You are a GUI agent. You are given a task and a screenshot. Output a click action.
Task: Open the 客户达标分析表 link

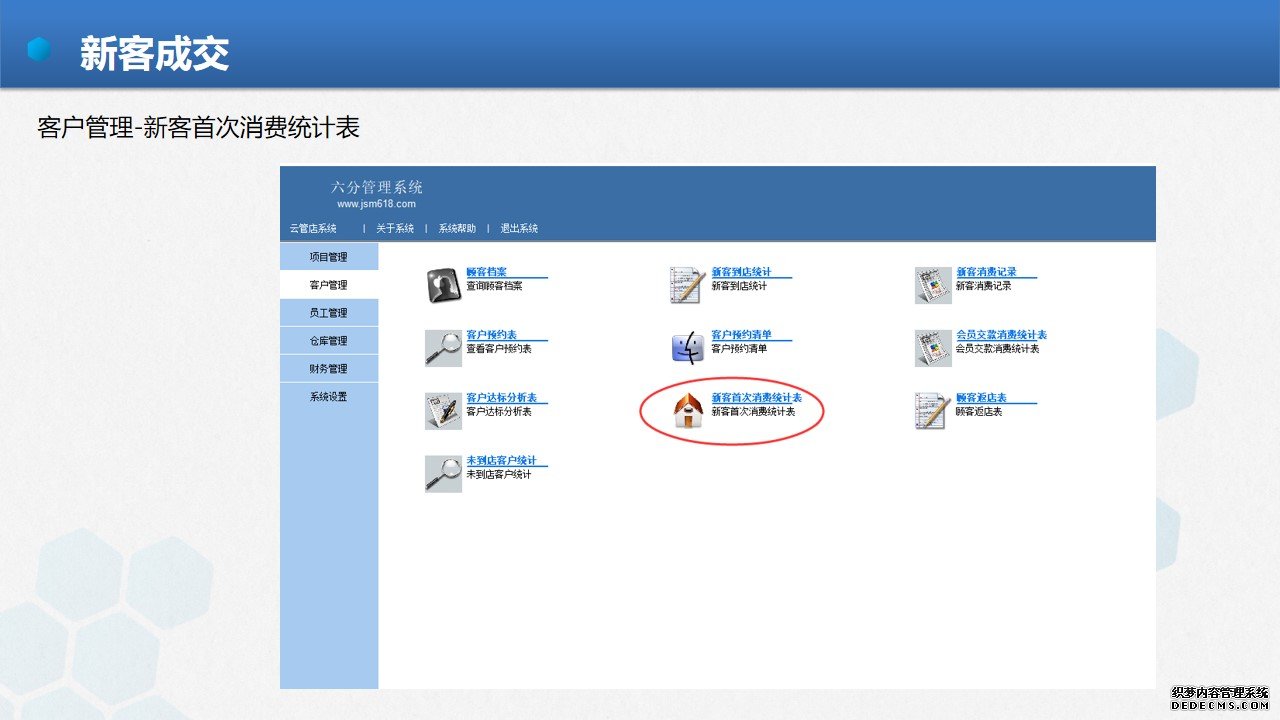501,398
